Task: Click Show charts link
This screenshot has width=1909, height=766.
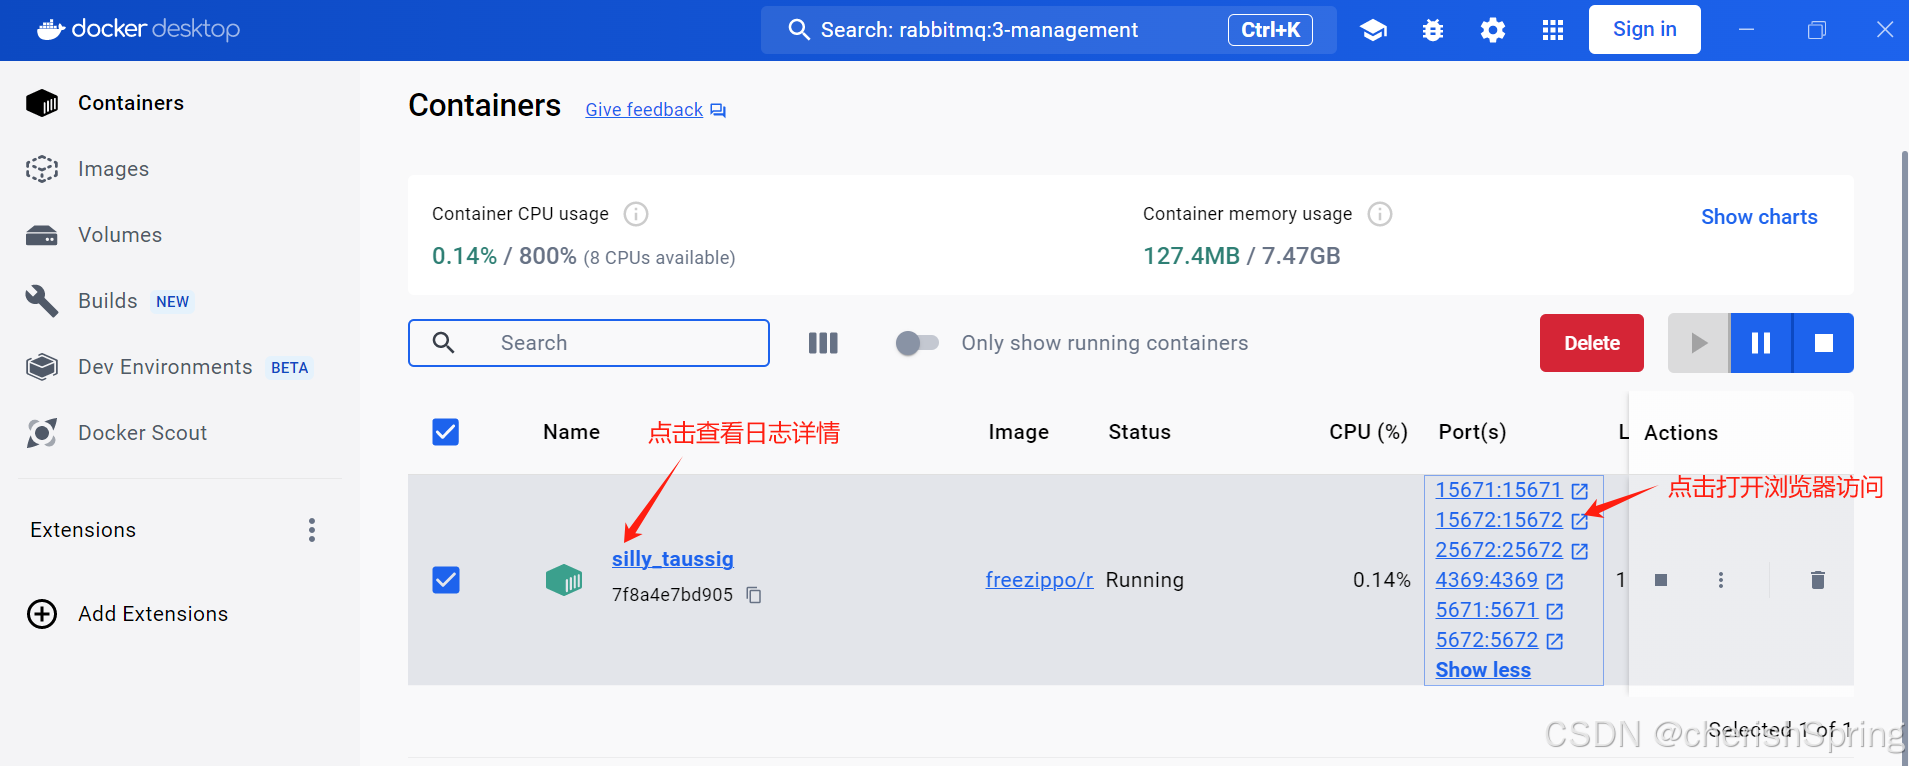Action: click(x=1759, y=217)
